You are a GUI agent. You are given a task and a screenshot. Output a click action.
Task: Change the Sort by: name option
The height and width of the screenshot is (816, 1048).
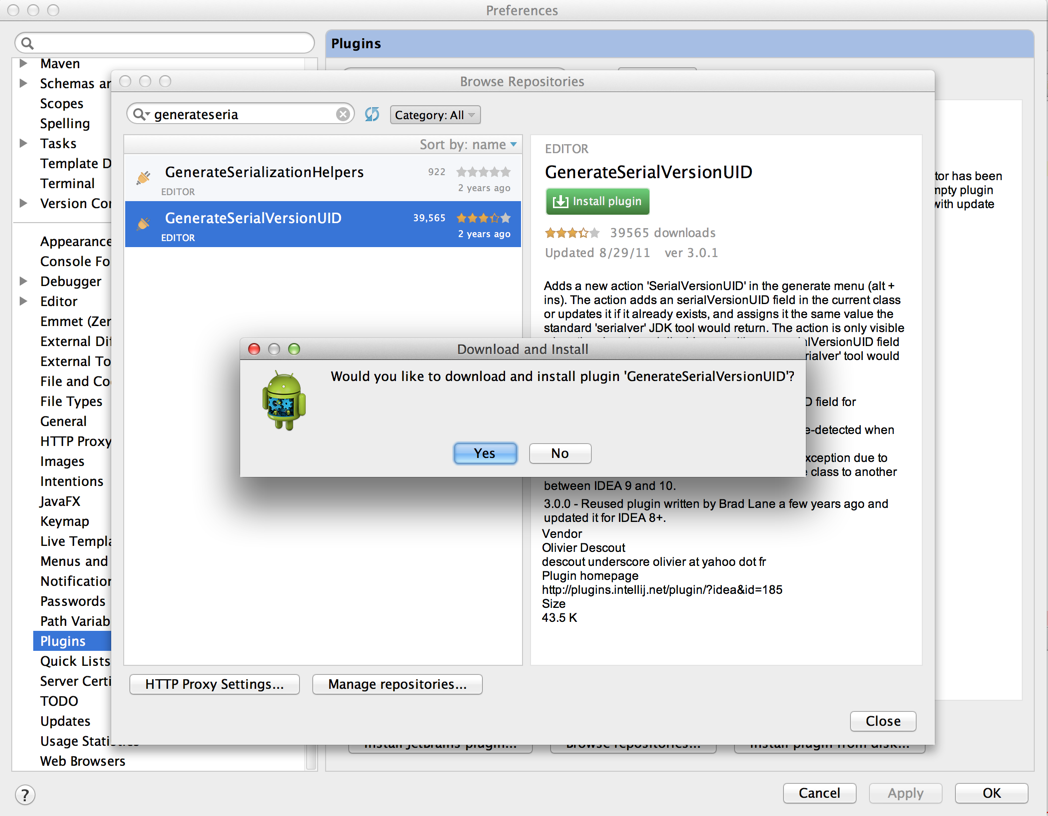(469, 144)
